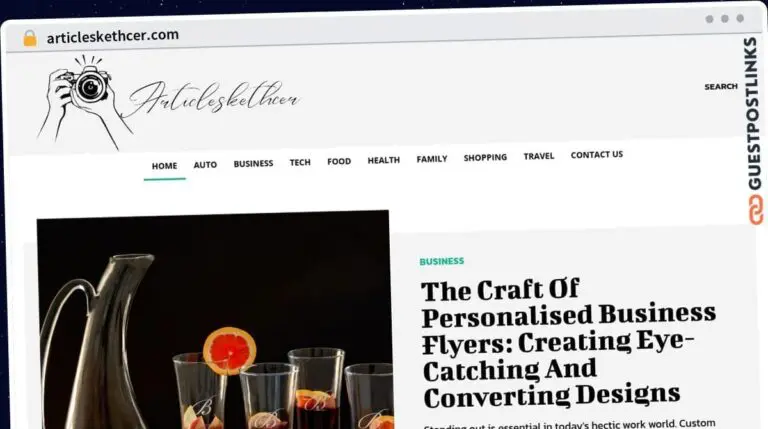Open the SEARCH link in header
The image size is (768, 429).
[x=721, y=87]
